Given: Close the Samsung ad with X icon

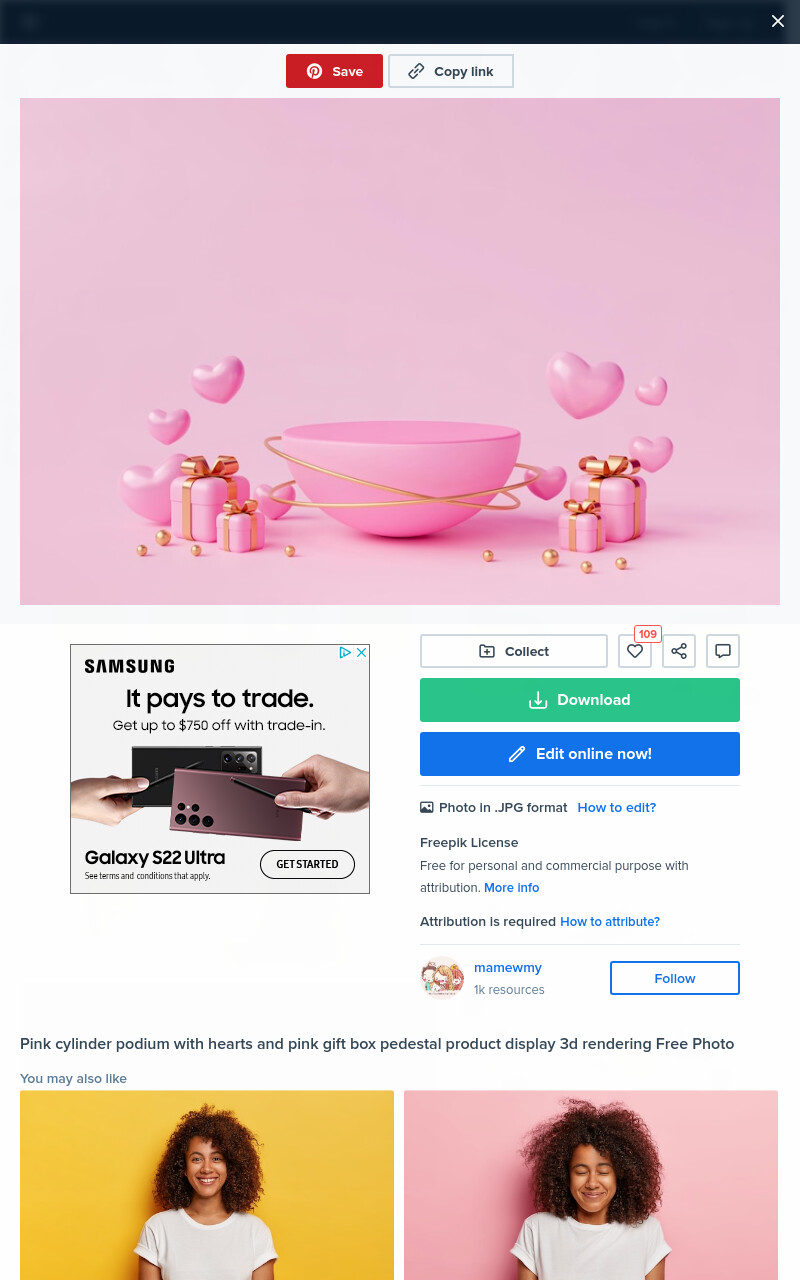Looking at the screenshot, I should pos(362,652).
